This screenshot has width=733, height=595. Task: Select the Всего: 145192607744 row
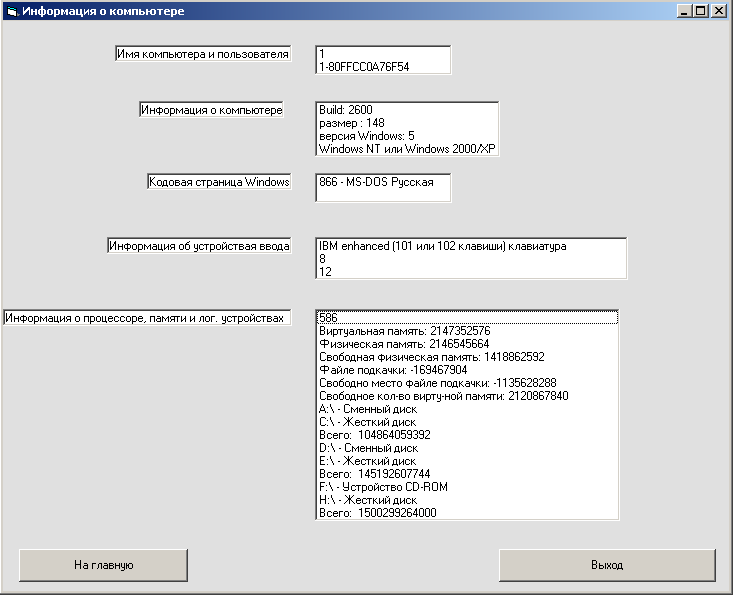pyautogui.click(x=467, y=474)
